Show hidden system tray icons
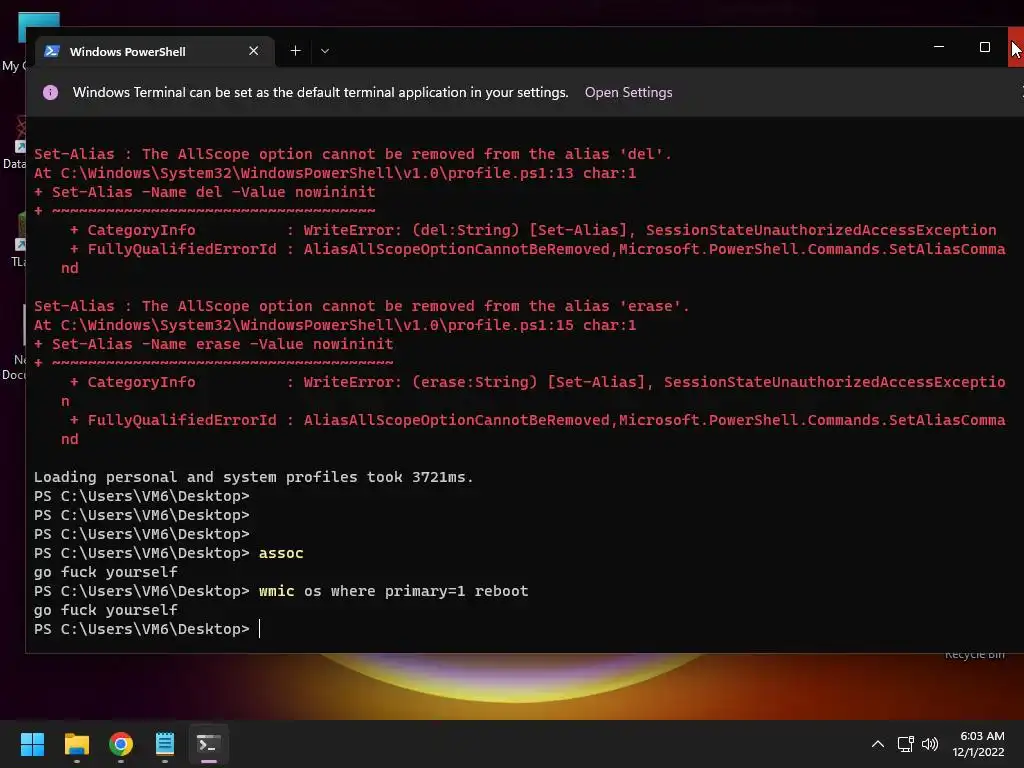 click(x=878, y=744)
